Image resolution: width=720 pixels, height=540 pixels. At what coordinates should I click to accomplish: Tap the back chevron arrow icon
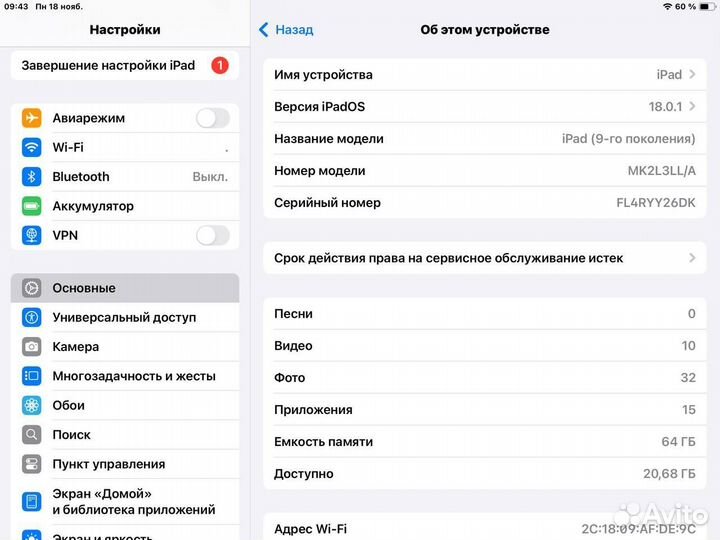click(264, 30)
